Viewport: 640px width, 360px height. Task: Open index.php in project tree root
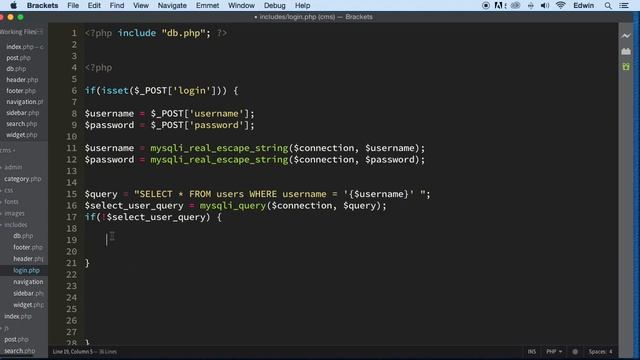point(18,316)
